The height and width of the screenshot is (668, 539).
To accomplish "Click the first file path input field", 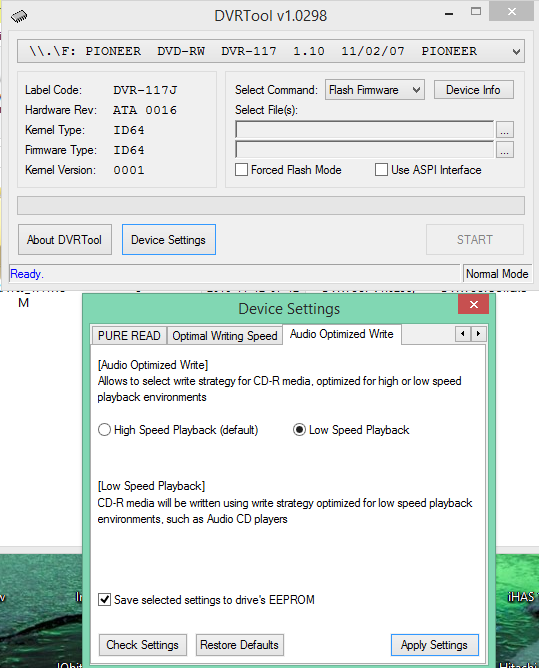I will tap(364, 130).
